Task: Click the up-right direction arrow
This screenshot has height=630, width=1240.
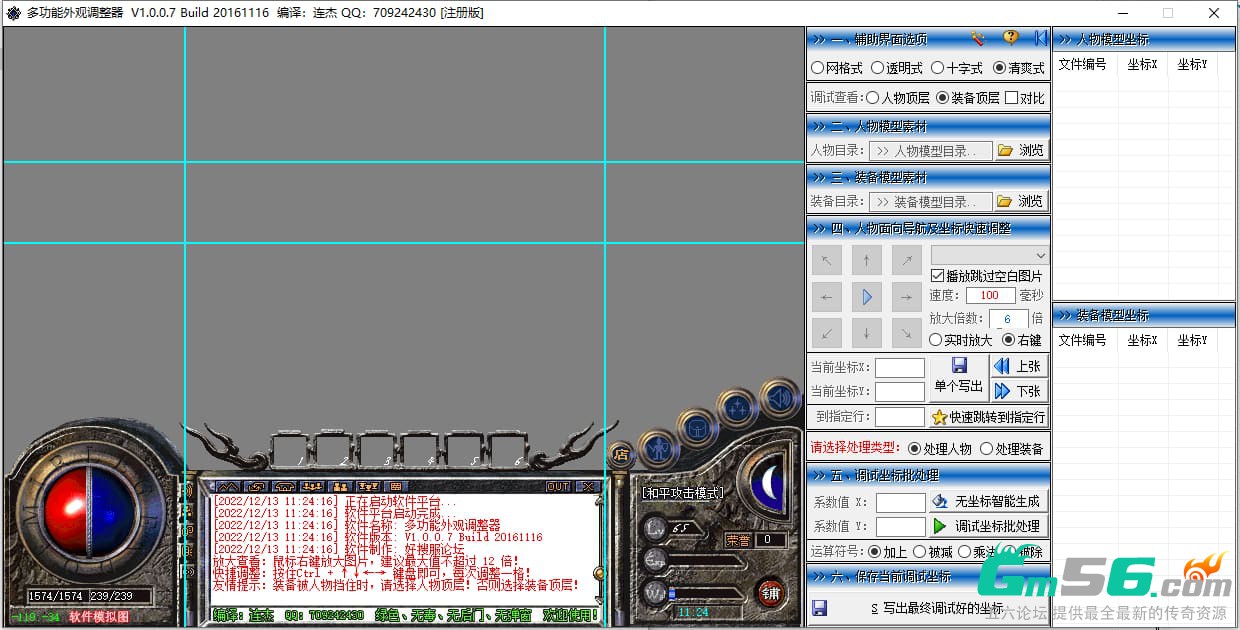Action: 906,261
